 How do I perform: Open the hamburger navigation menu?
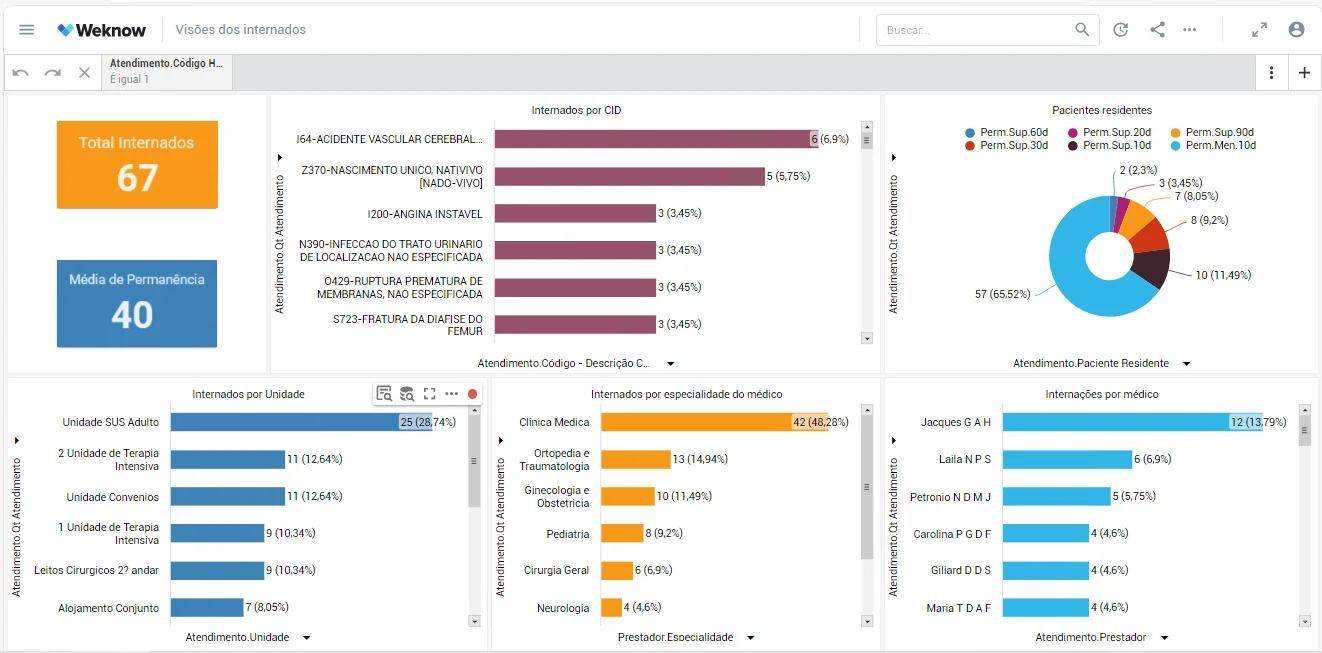(x=27, y=30)
